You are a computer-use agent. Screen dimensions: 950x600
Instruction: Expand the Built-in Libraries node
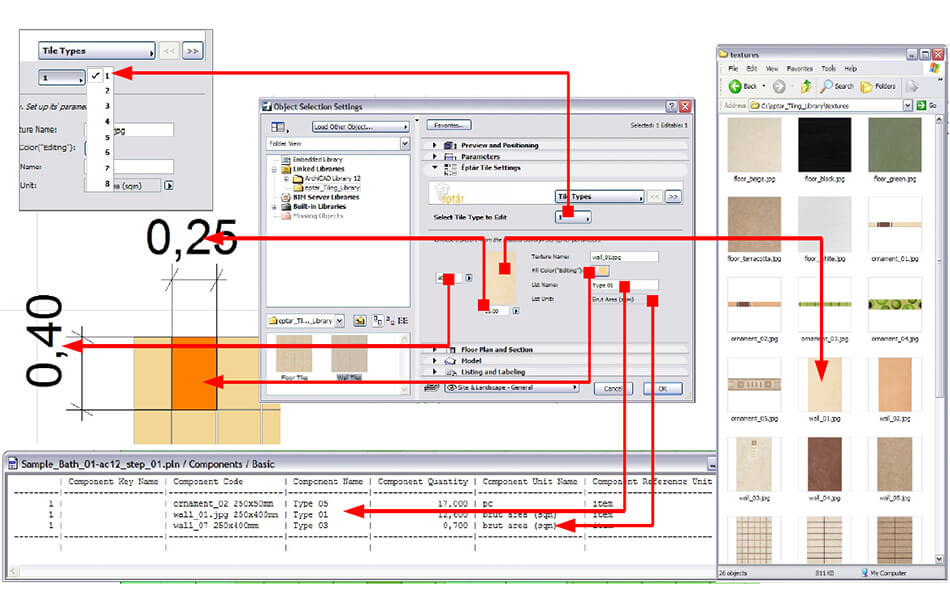(274, 207)
